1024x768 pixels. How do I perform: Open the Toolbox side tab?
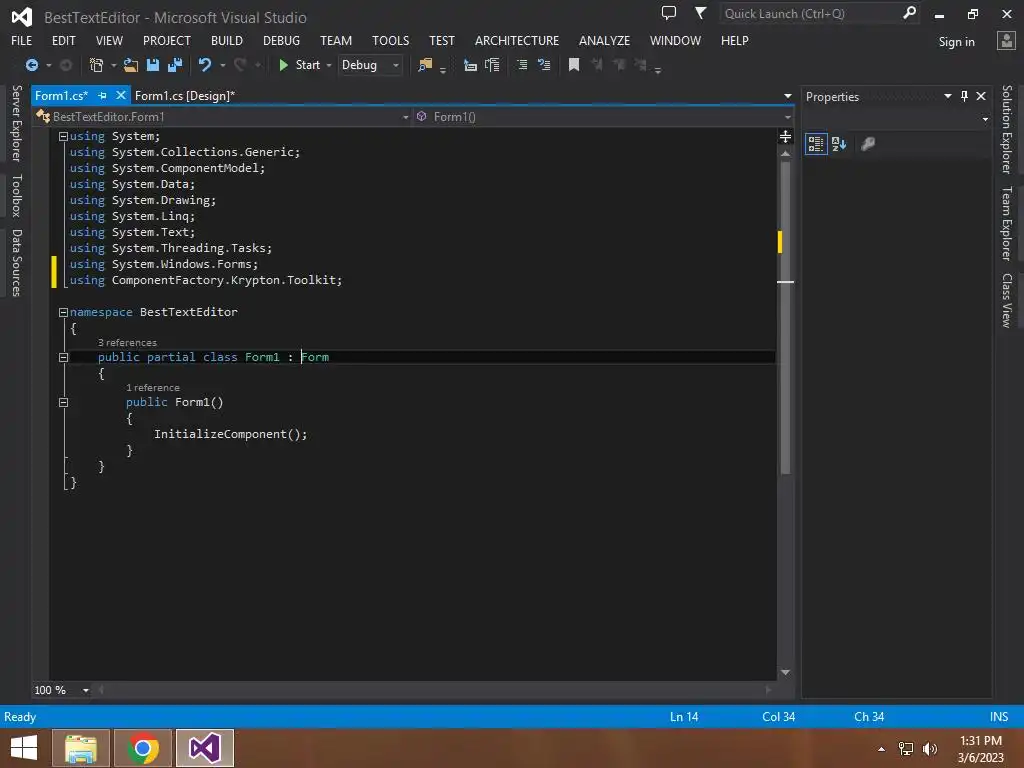point(16,195)
